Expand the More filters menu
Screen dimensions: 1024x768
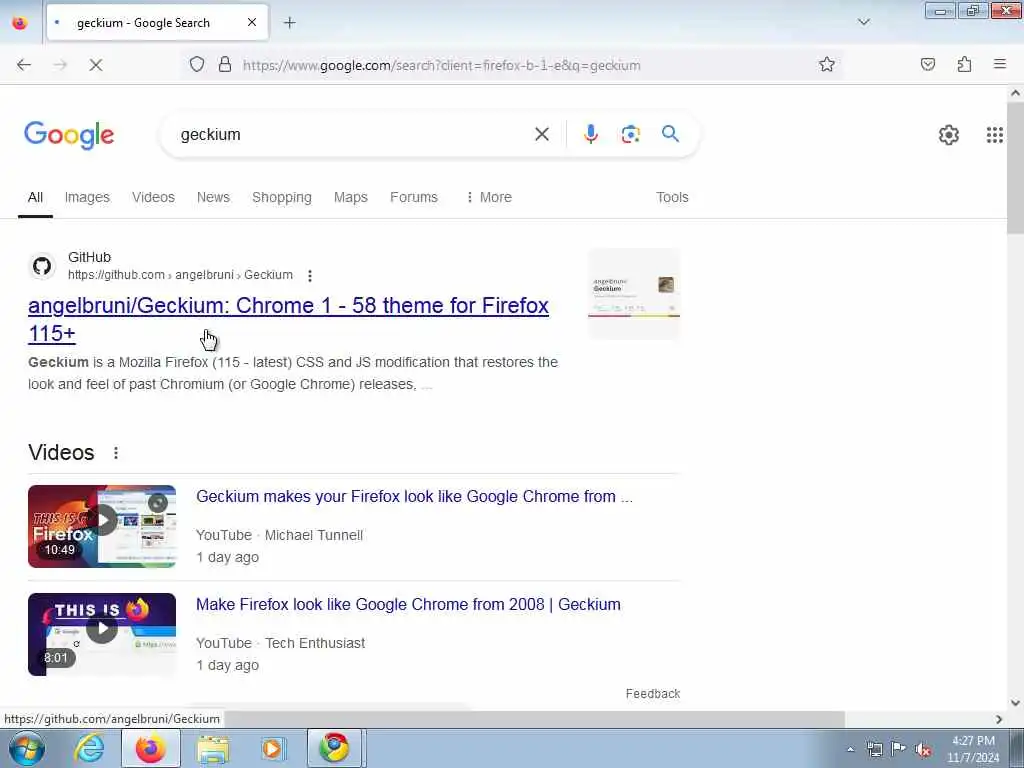click(488, 197)
